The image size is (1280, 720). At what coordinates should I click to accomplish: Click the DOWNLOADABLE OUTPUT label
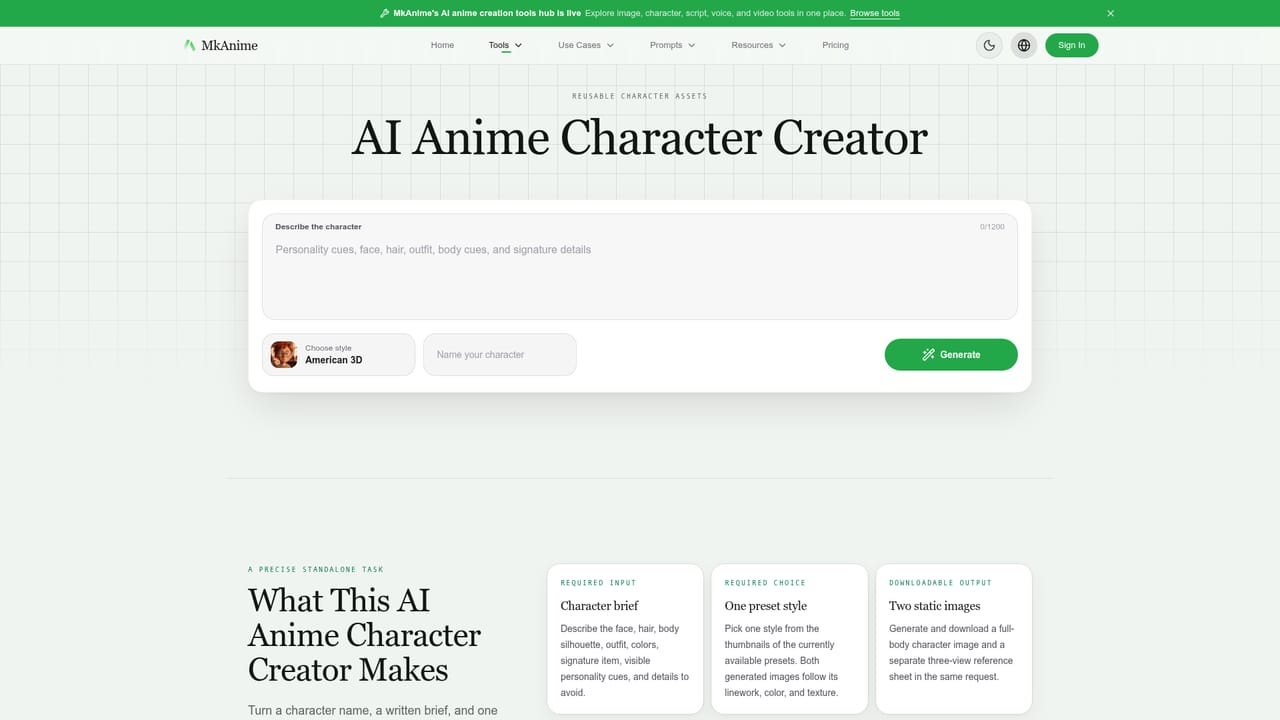pos(940,582)
